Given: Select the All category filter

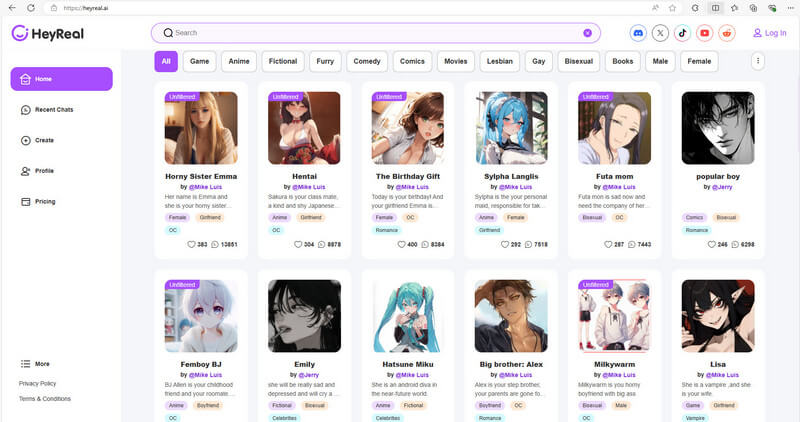Looking at the screenshot, I should pos(166,61).
